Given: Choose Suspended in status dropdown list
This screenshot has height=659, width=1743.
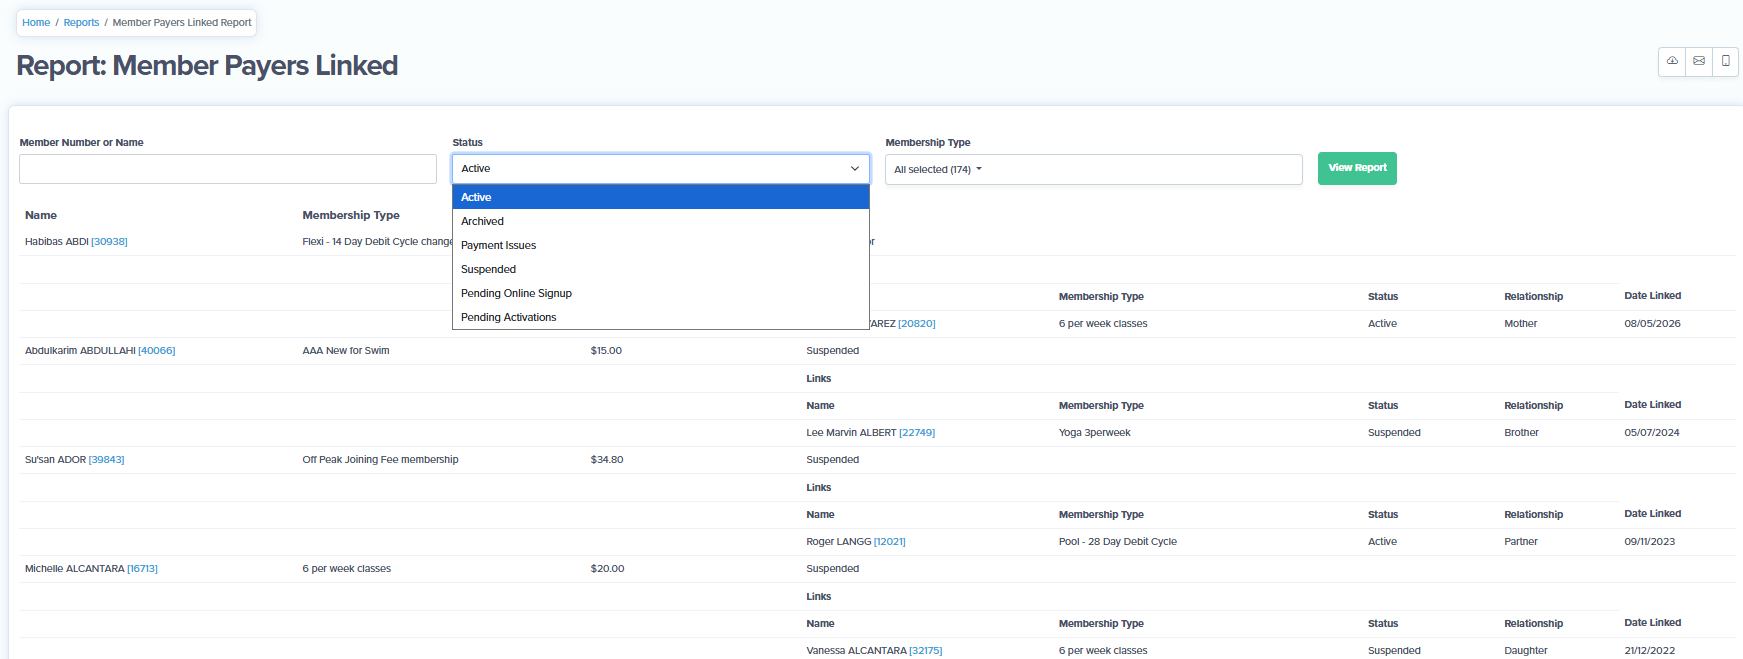Looking at the screenshot, I should tap(661, 269).
